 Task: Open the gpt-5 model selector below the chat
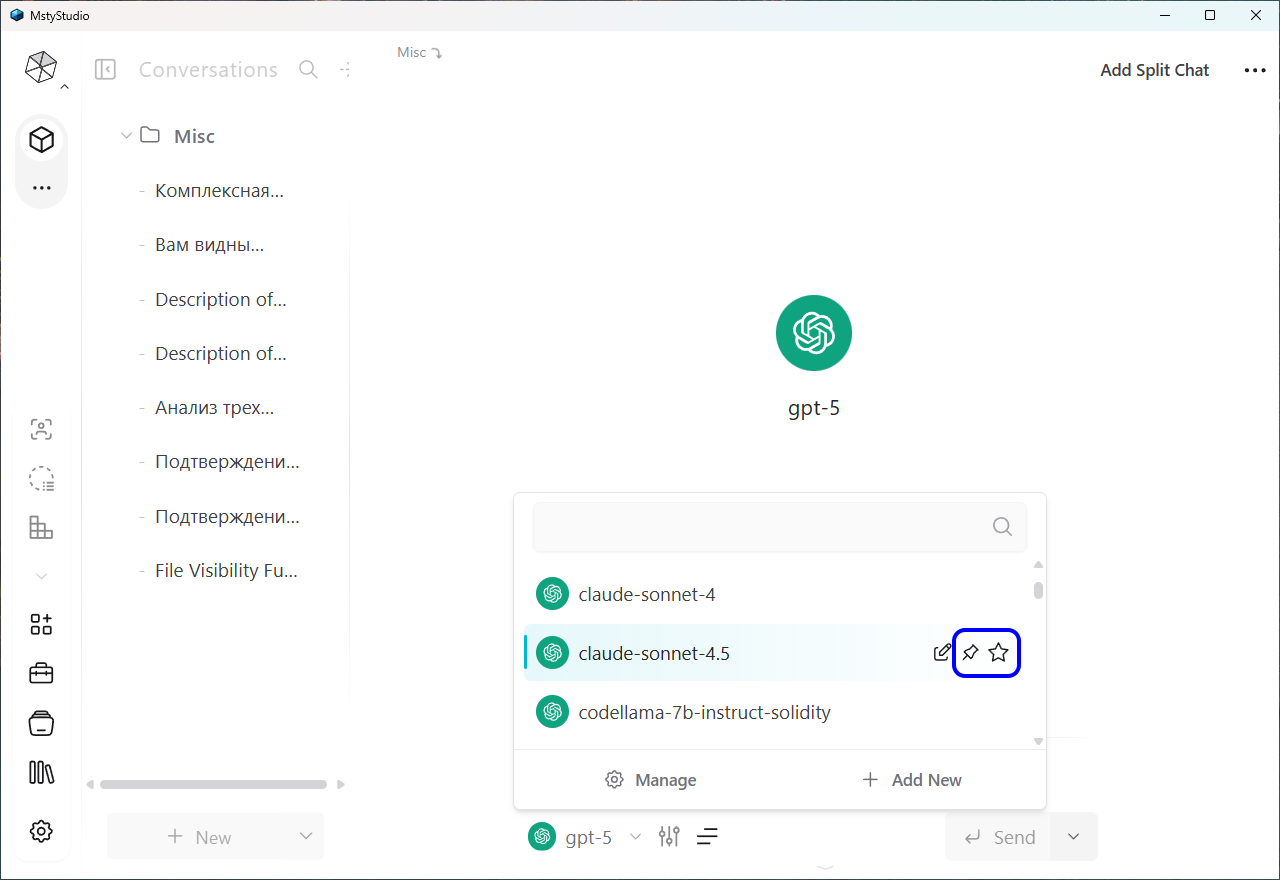click(x=585, y=837)
